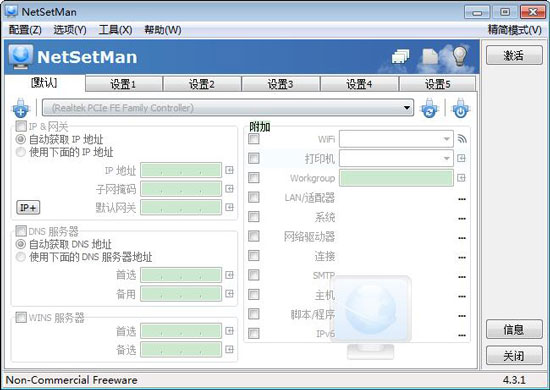Click the arrow icon next to IP 地址 field
The height and width of the screenshot is (390, 550).
pos(229,170)
